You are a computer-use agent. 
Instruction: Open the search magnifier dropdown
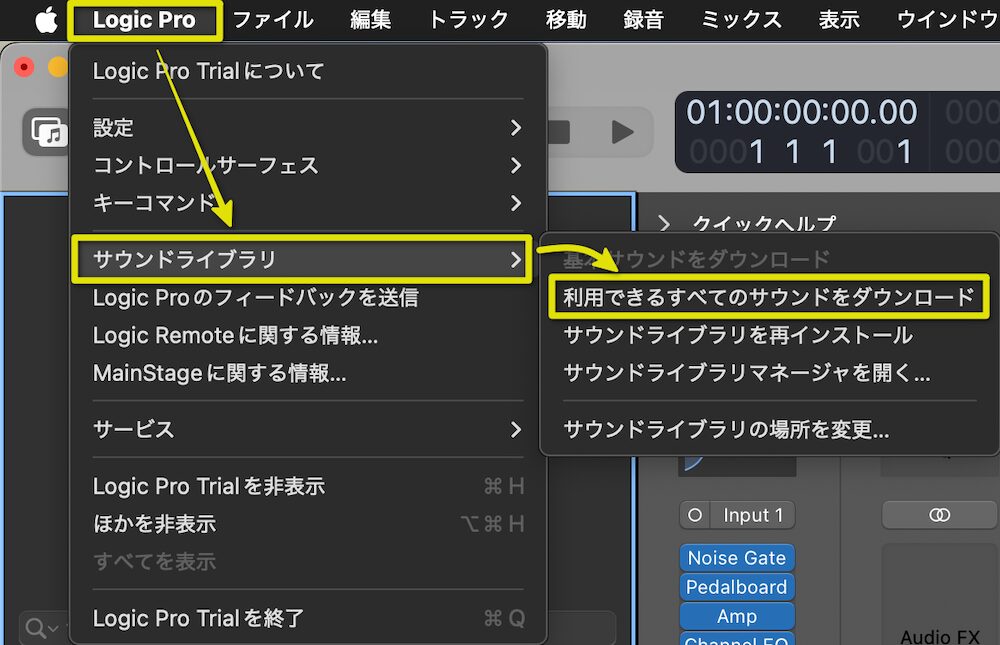click(42, 628)
